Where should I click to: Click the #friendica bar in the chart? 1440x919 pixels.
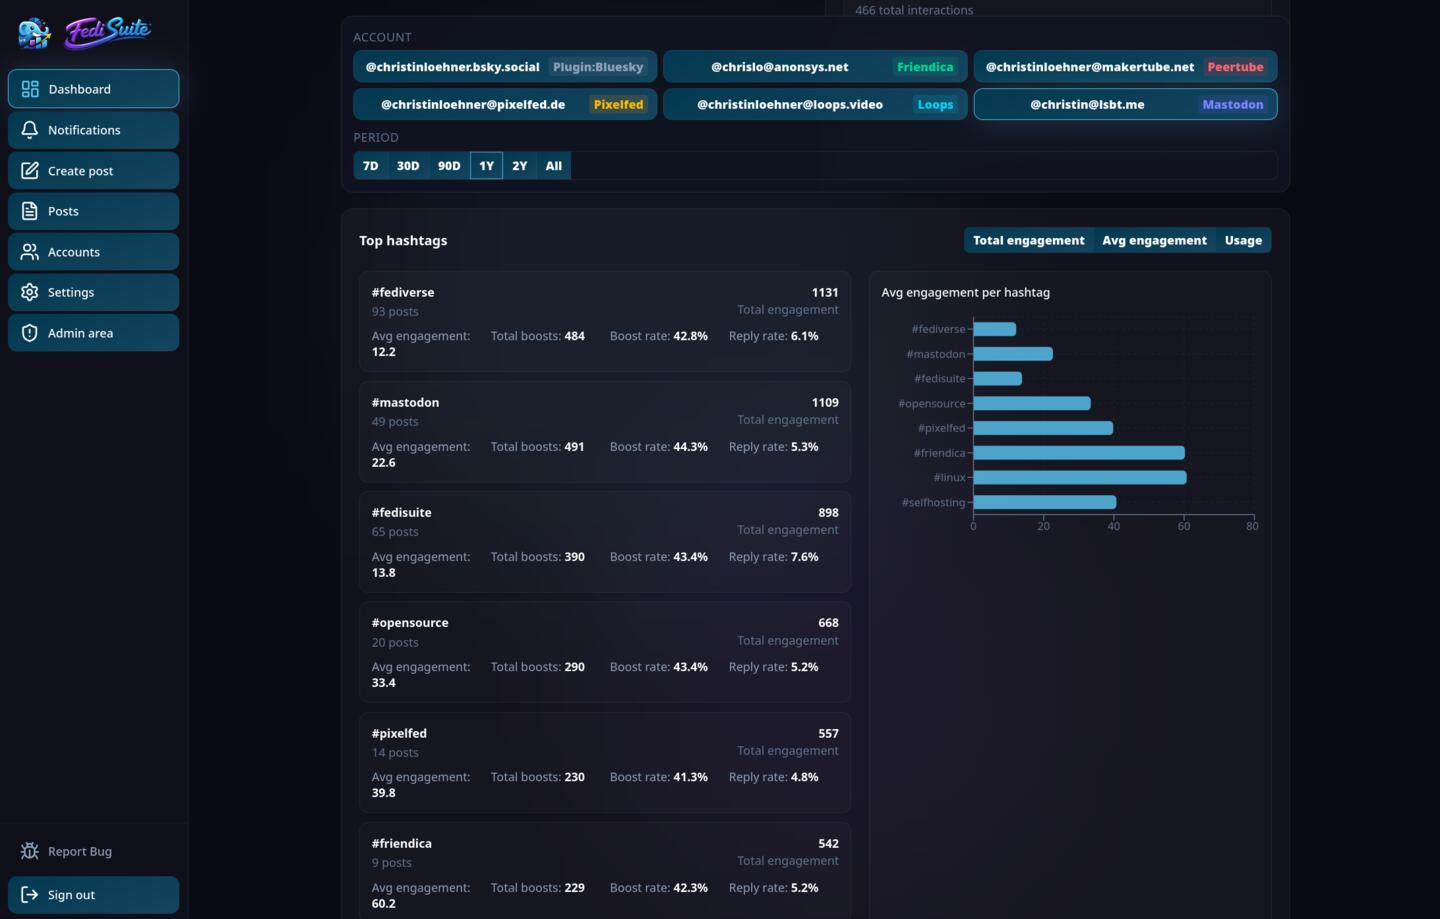click(1079, 453)
